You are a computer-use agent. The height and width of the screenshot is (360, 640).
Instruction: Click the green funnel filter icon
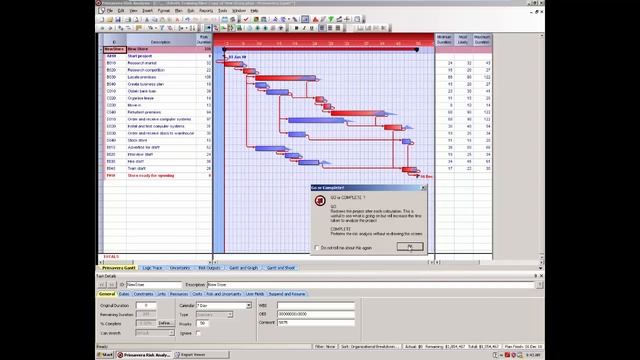click(331, 19)
